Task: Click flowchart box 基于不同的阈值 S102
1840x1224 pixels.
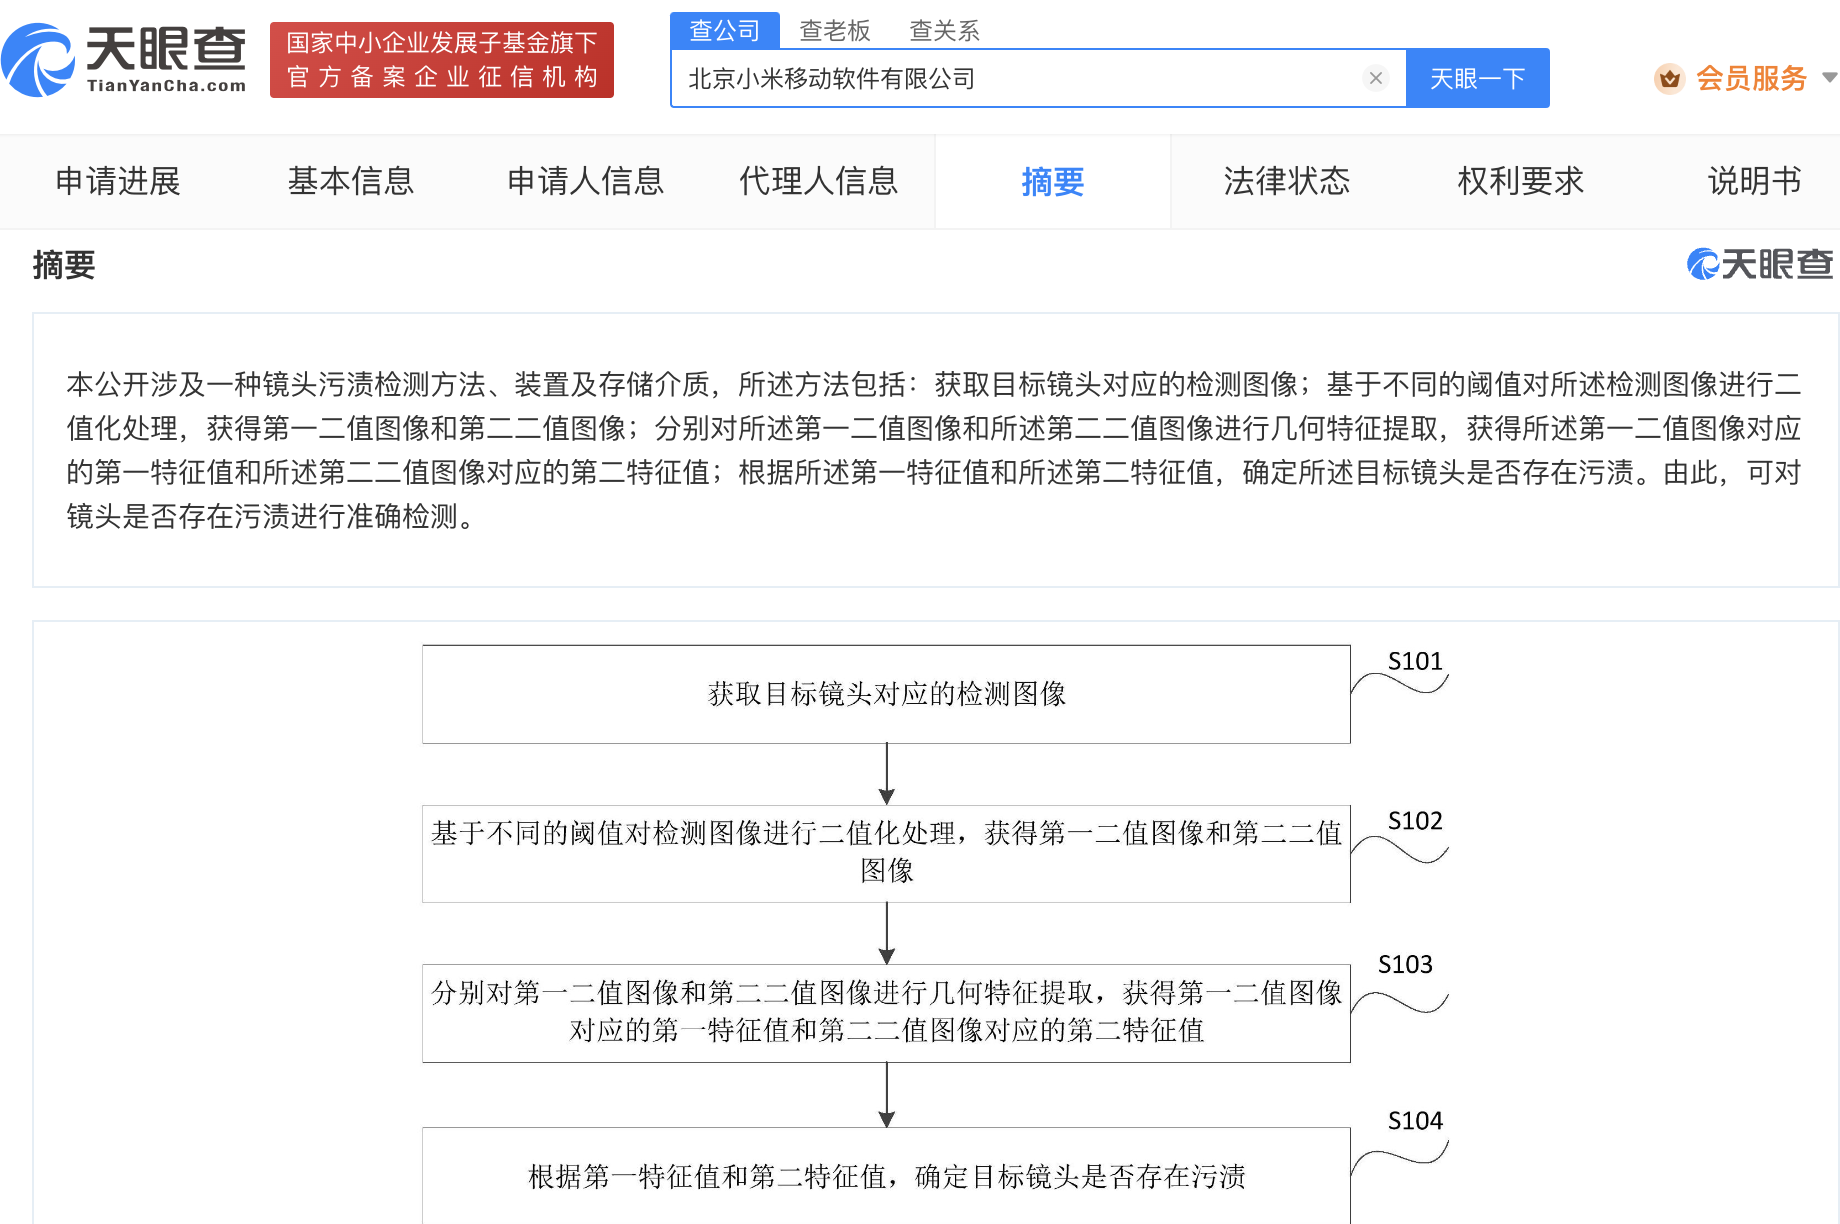Action: pos(886,853)
